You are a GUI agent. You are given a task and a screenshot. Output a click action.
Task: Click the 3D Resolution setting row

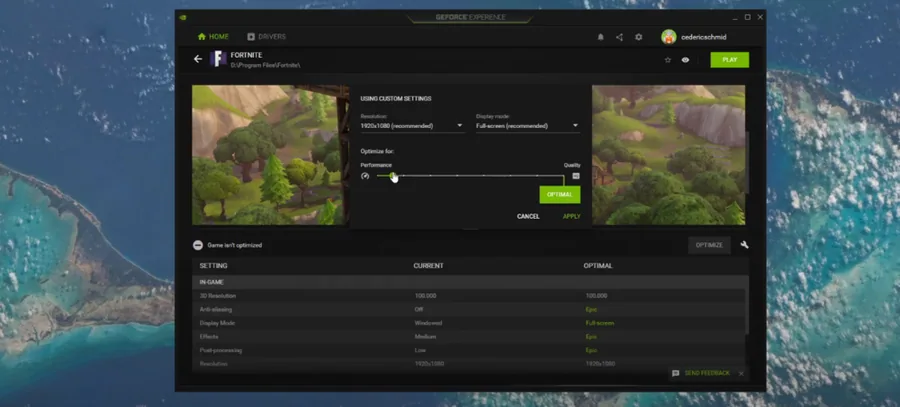pos(469,296)
